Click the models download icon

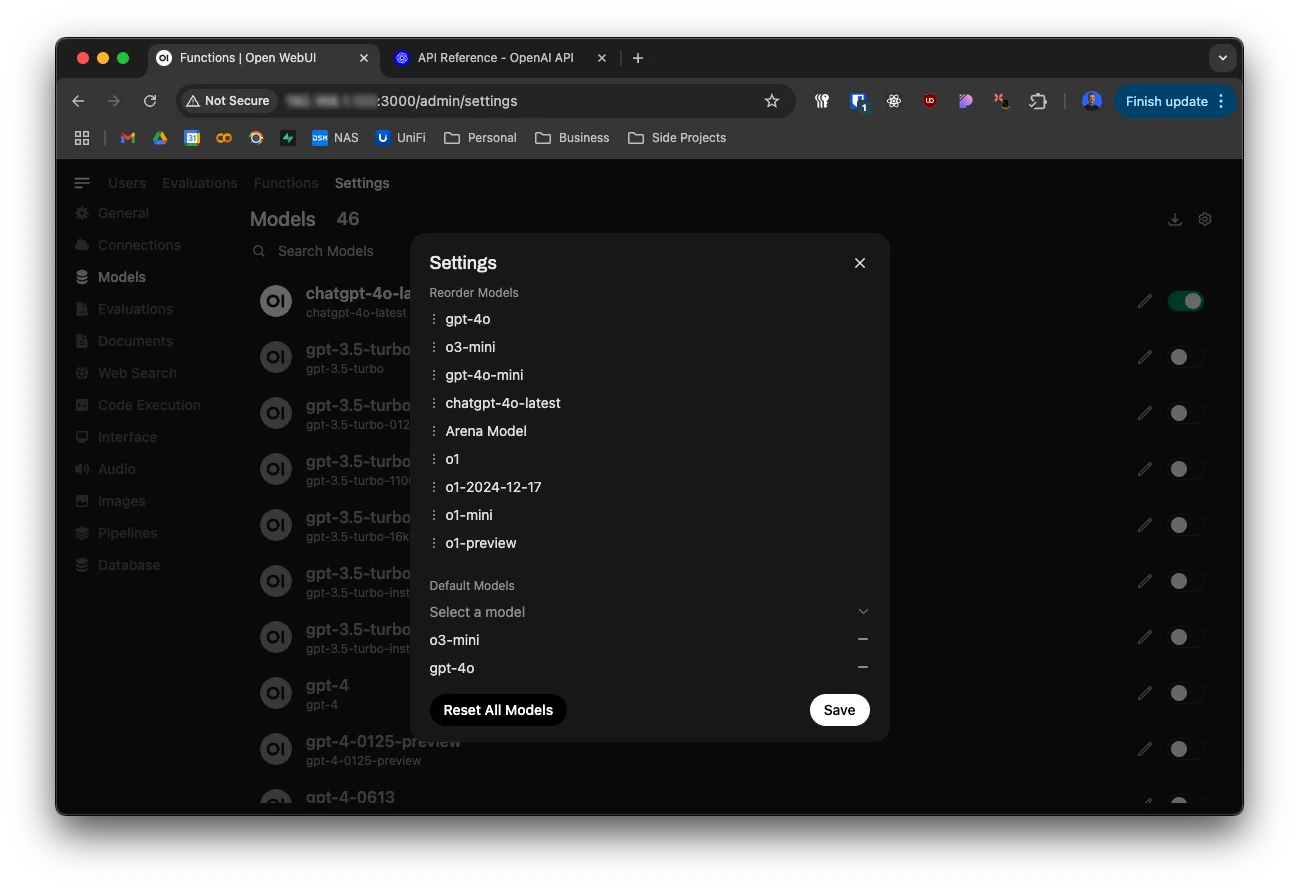coord(1175,219)
